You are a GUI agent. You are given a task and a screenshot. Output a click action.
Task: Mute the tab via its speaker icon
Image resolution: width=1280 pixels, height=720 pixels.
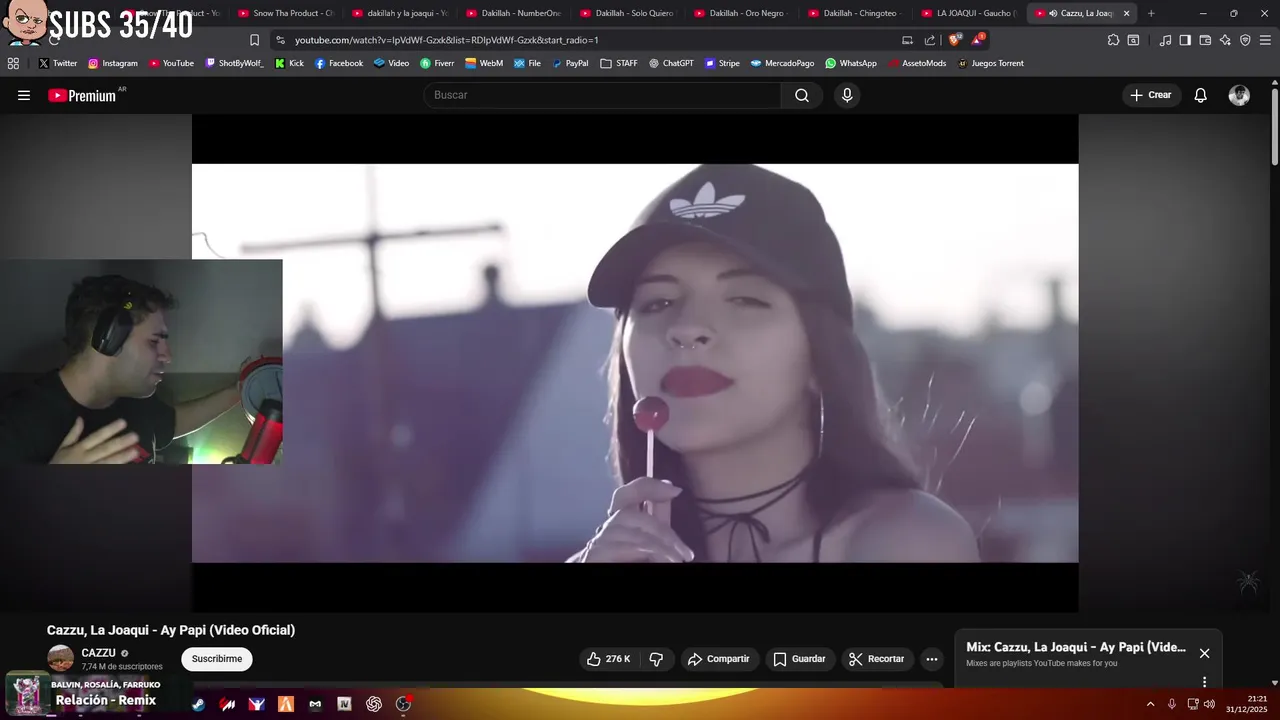point(1053,13)
